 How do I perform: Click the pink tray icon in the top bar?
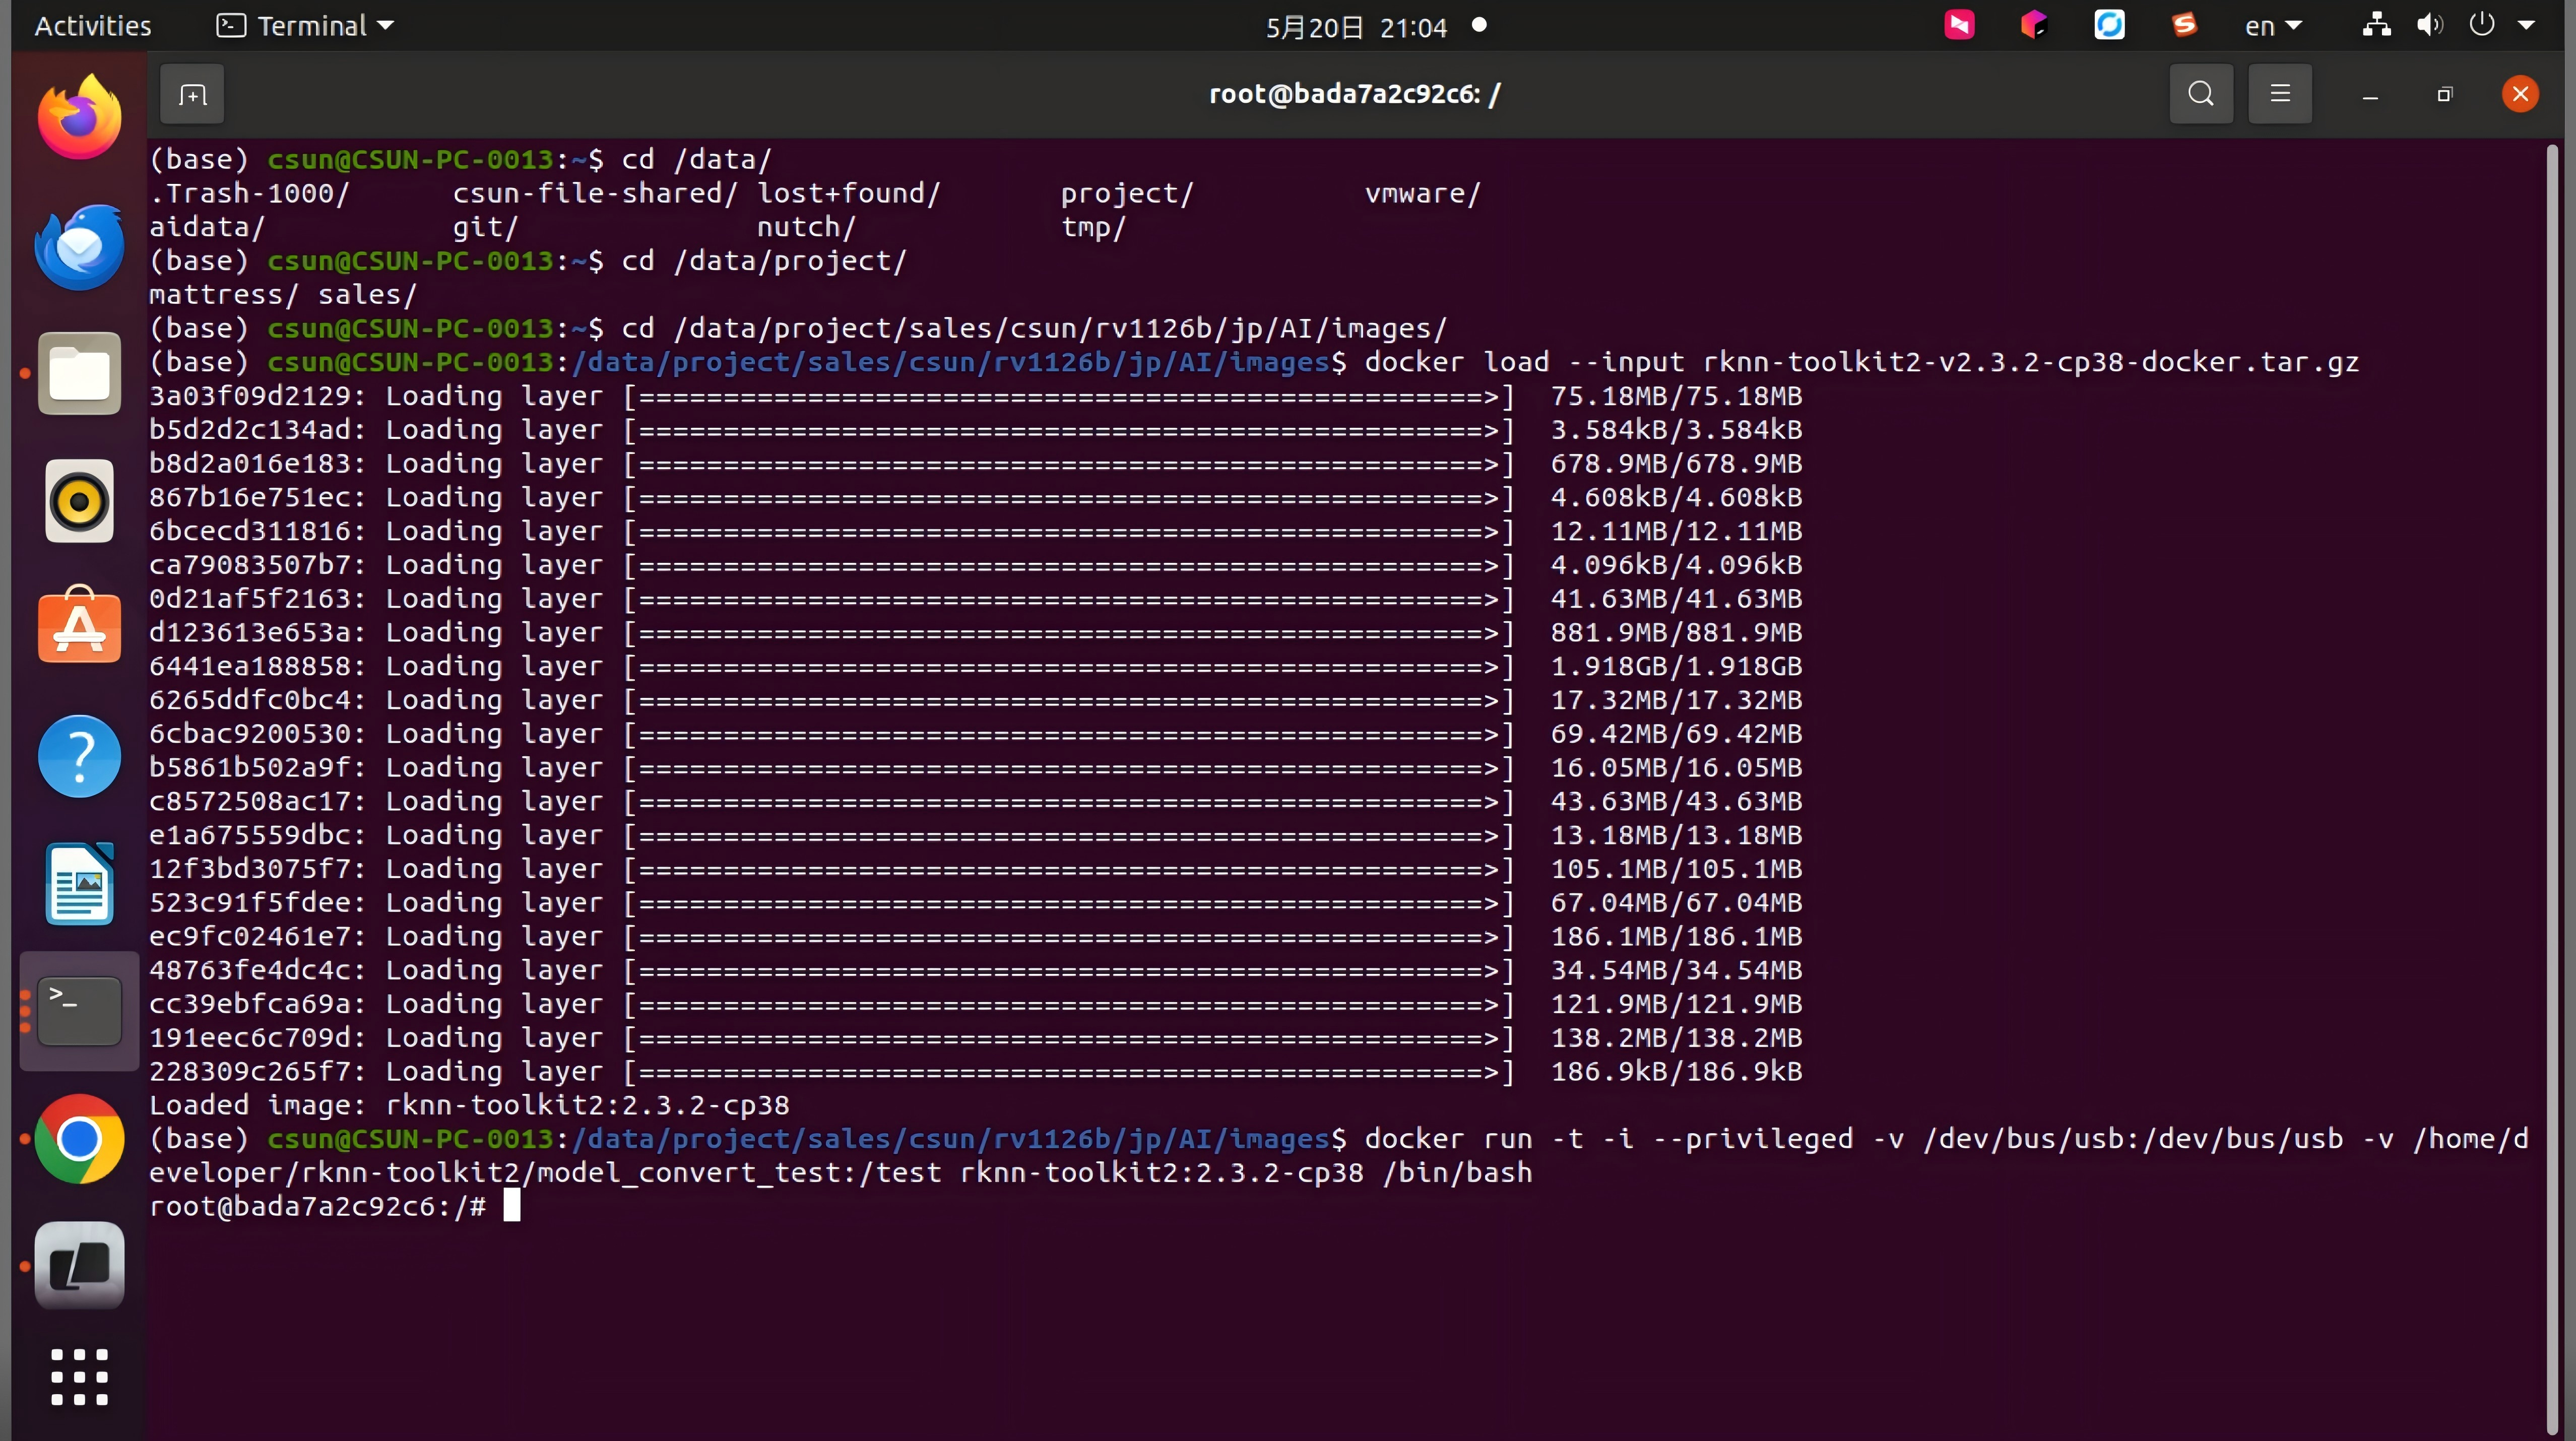(x=1959, y=24)
